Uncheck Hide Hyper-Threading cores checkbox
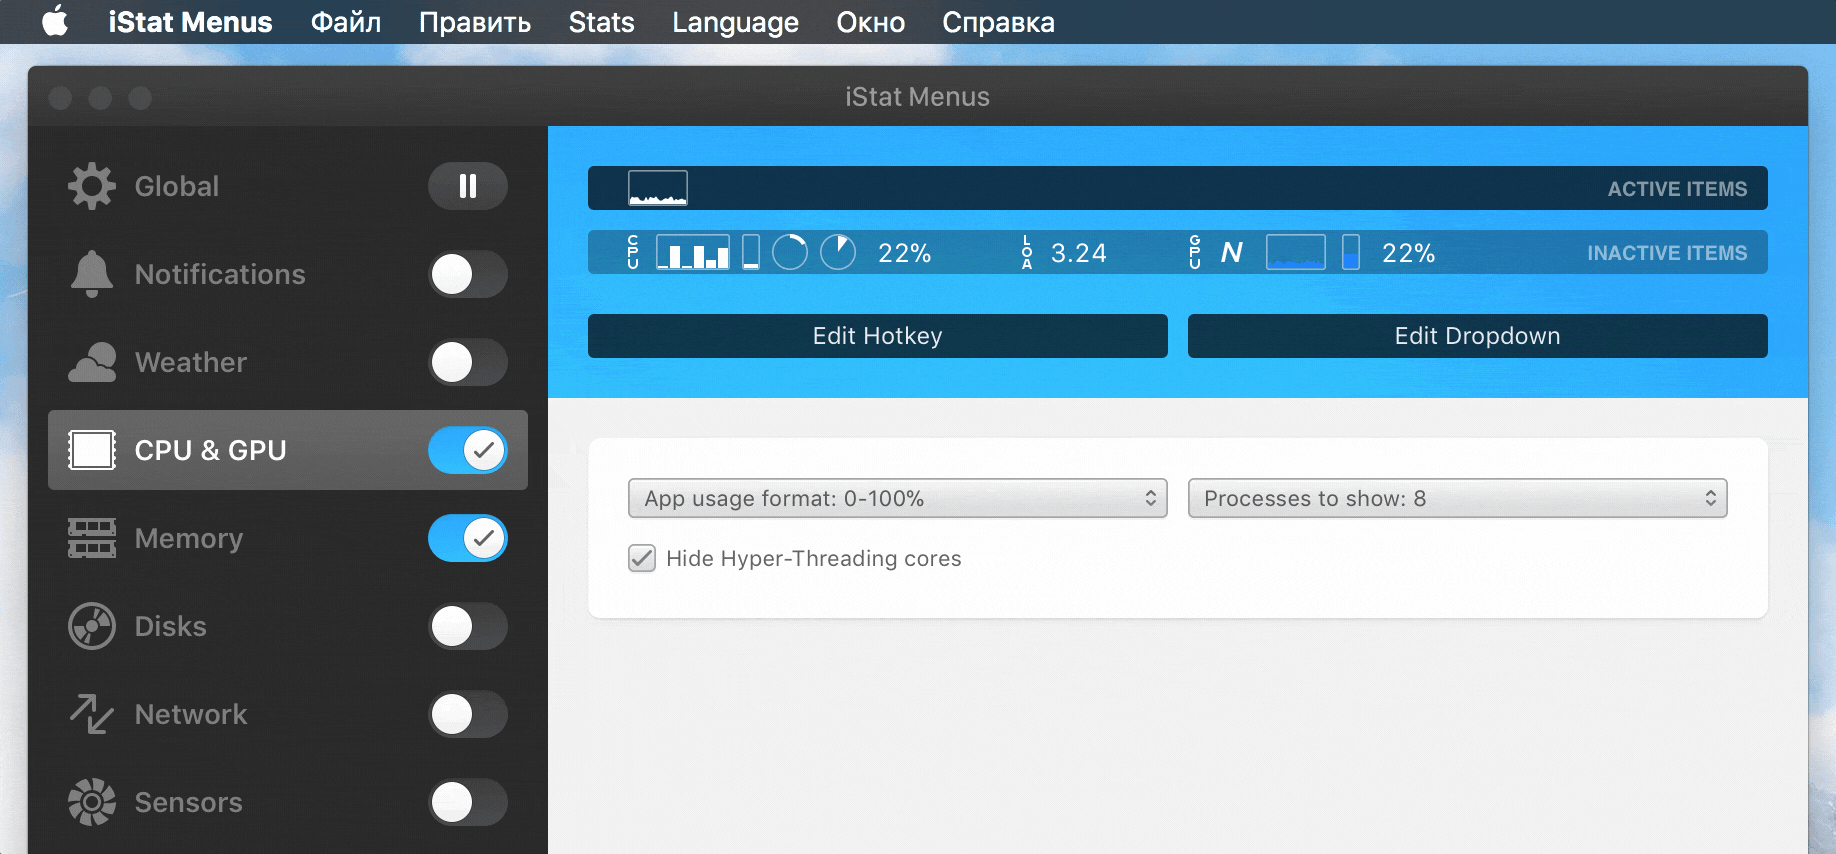Image resolution: width=1836 pixels, height=854 pixels. (642, 558)
